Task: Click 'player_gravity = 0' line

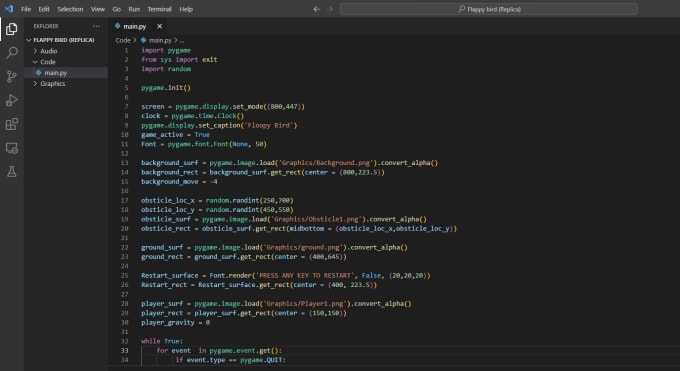Action: [175, 322]
